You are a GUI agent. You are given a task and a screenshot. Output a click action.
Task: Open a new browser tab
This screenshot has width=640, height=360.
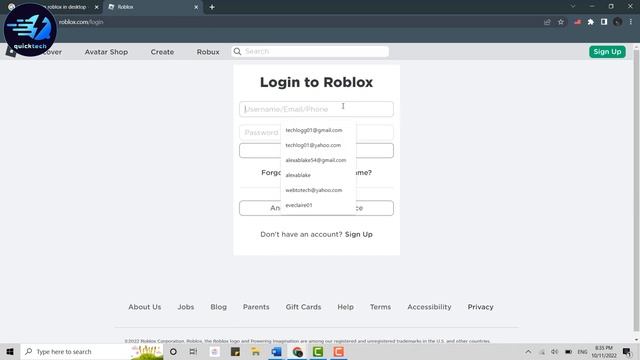[212, 7]
